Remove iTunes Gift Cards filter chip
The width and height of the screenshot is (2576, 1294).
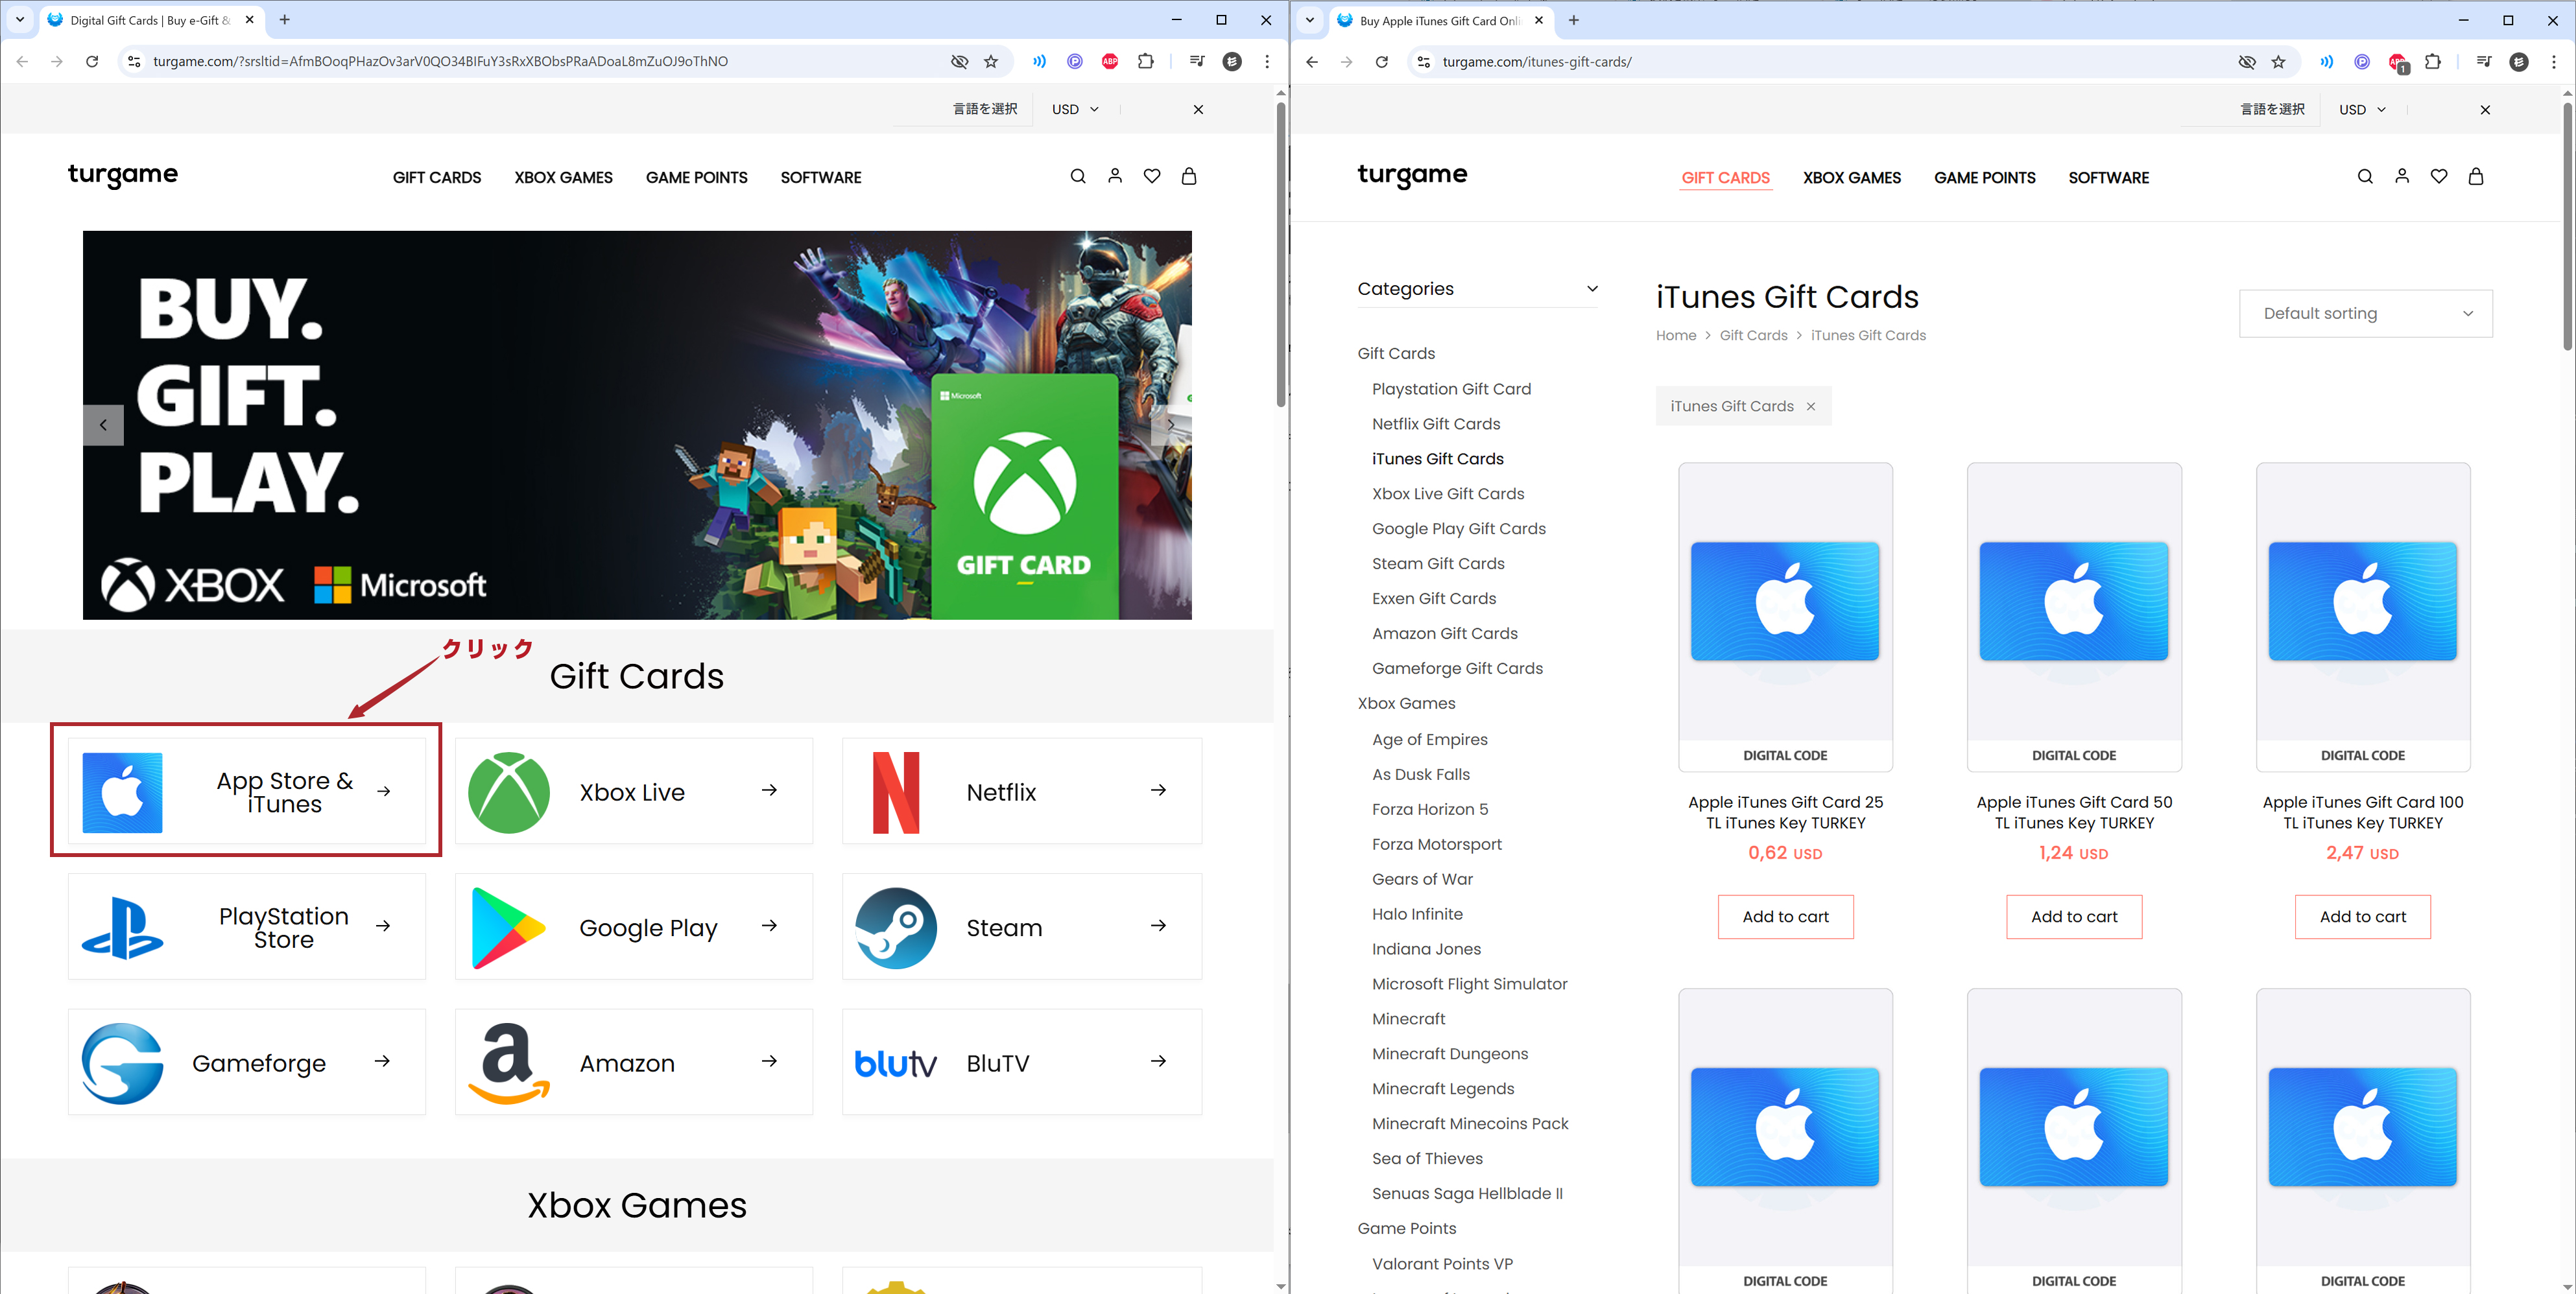pos(1811,406)
